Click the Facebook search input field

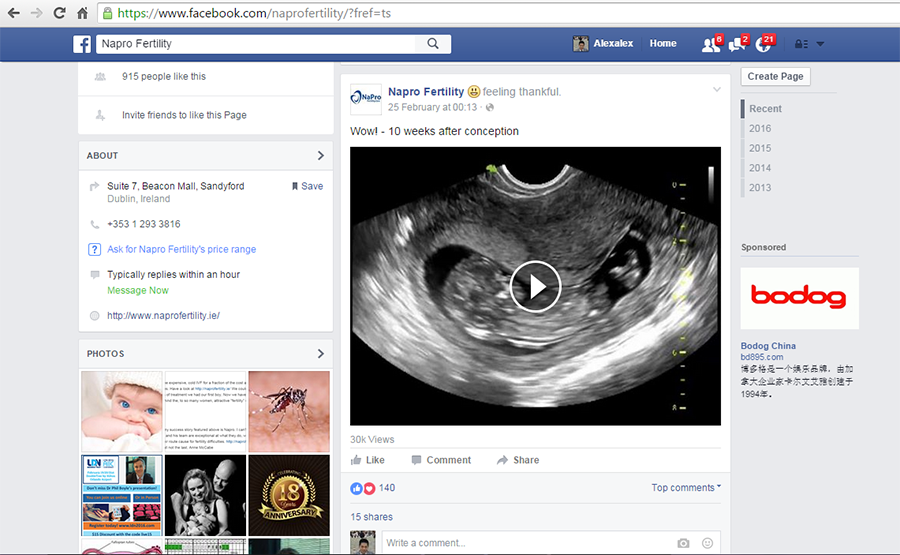click(255, 44)
